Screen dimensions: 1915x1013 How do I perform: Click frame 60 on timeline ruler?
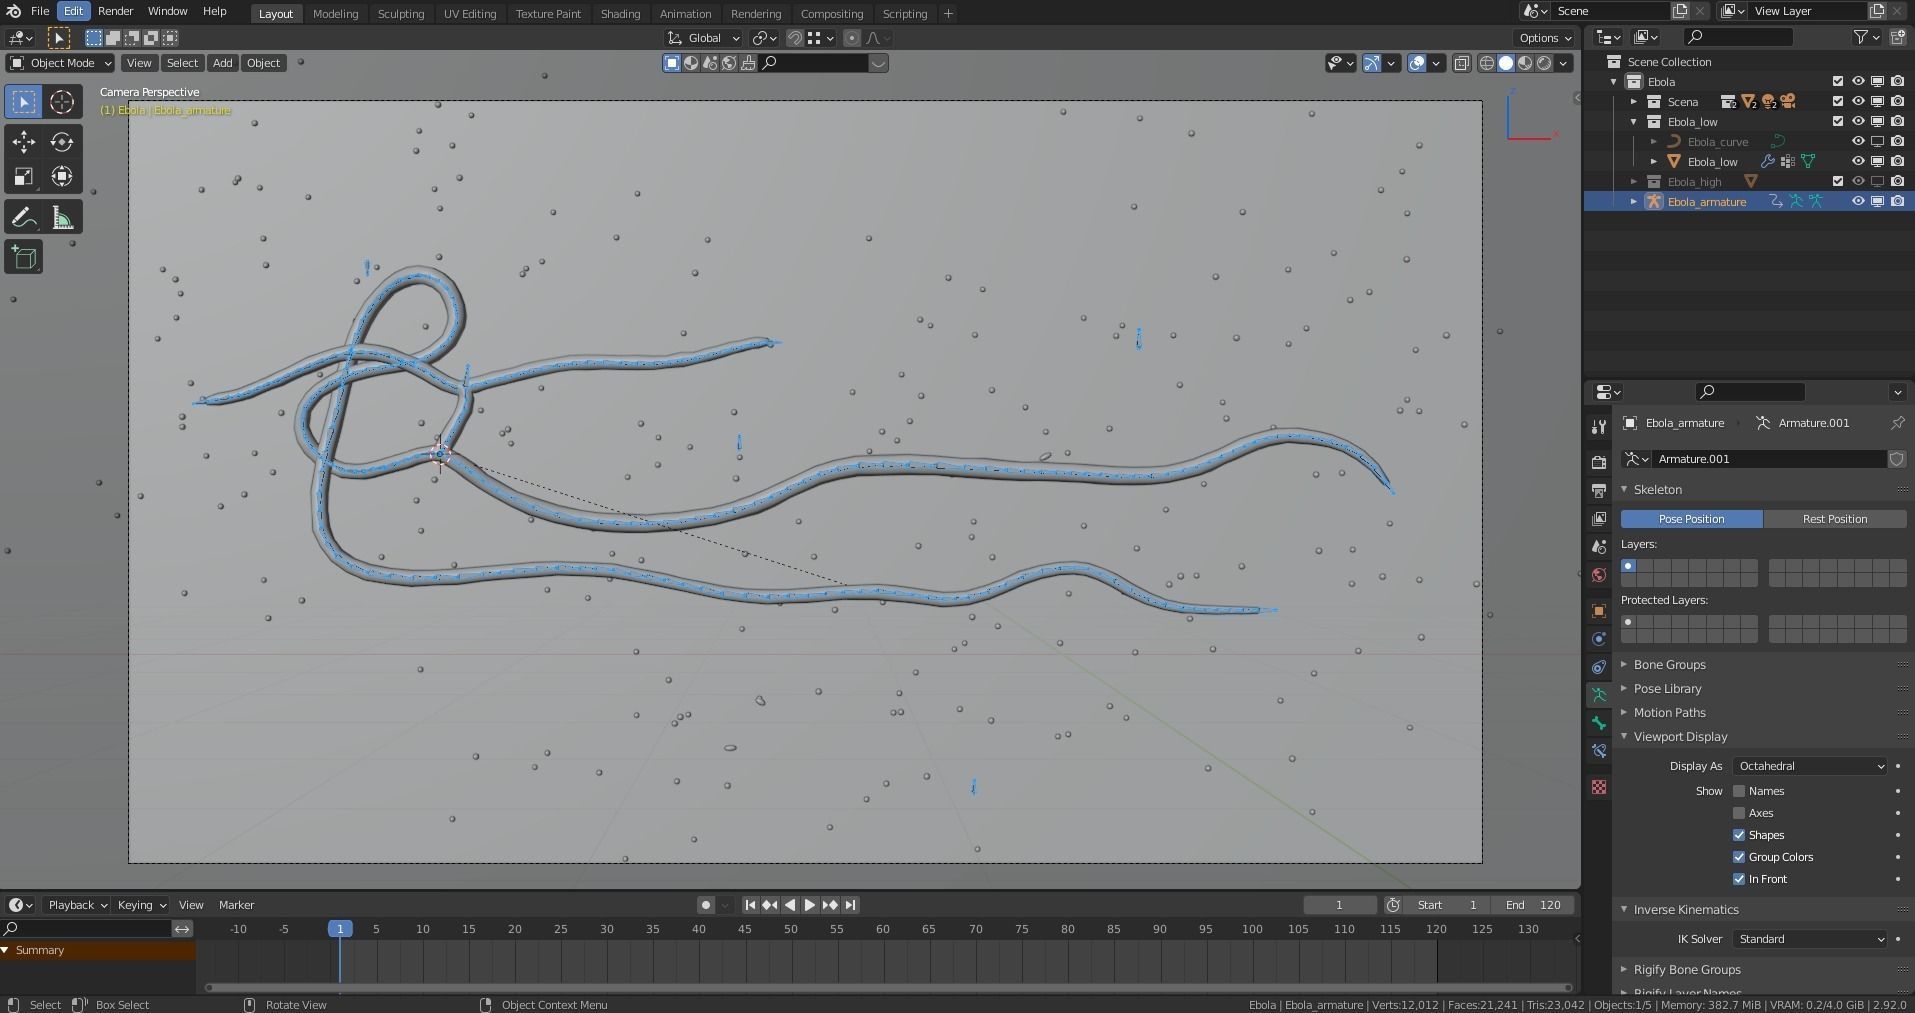(x=882, y=929)
